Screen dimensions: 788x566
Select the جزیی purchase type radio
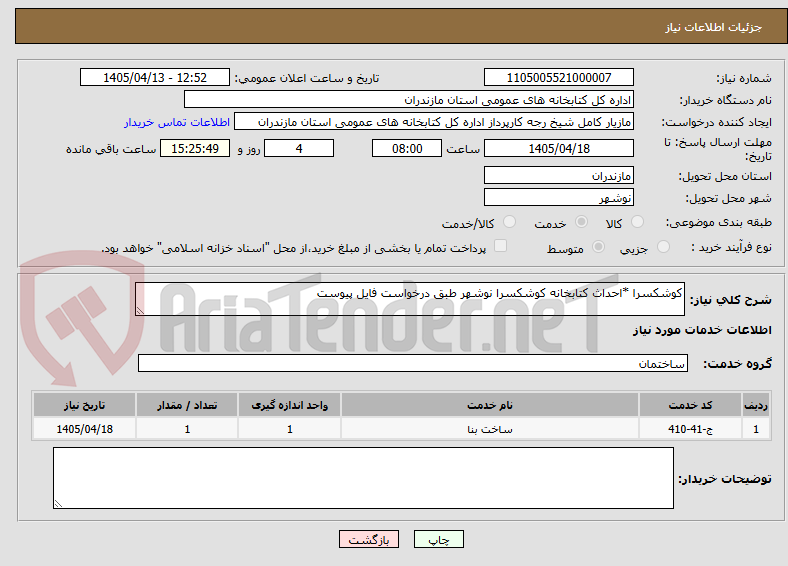(x=663, y=247)
